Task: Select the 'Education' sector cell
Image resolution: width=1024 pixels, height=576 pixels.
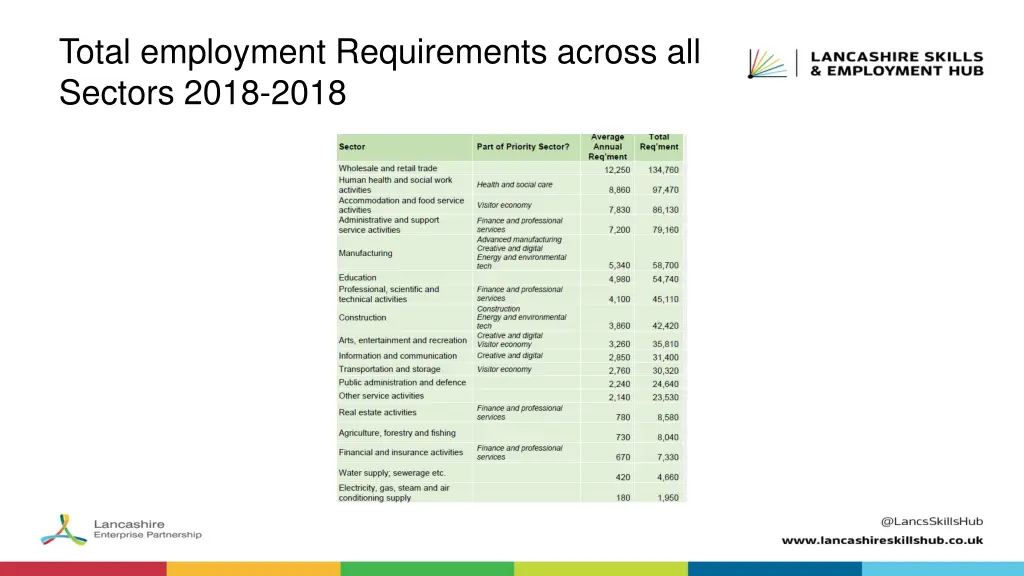Action: [357, 278]
